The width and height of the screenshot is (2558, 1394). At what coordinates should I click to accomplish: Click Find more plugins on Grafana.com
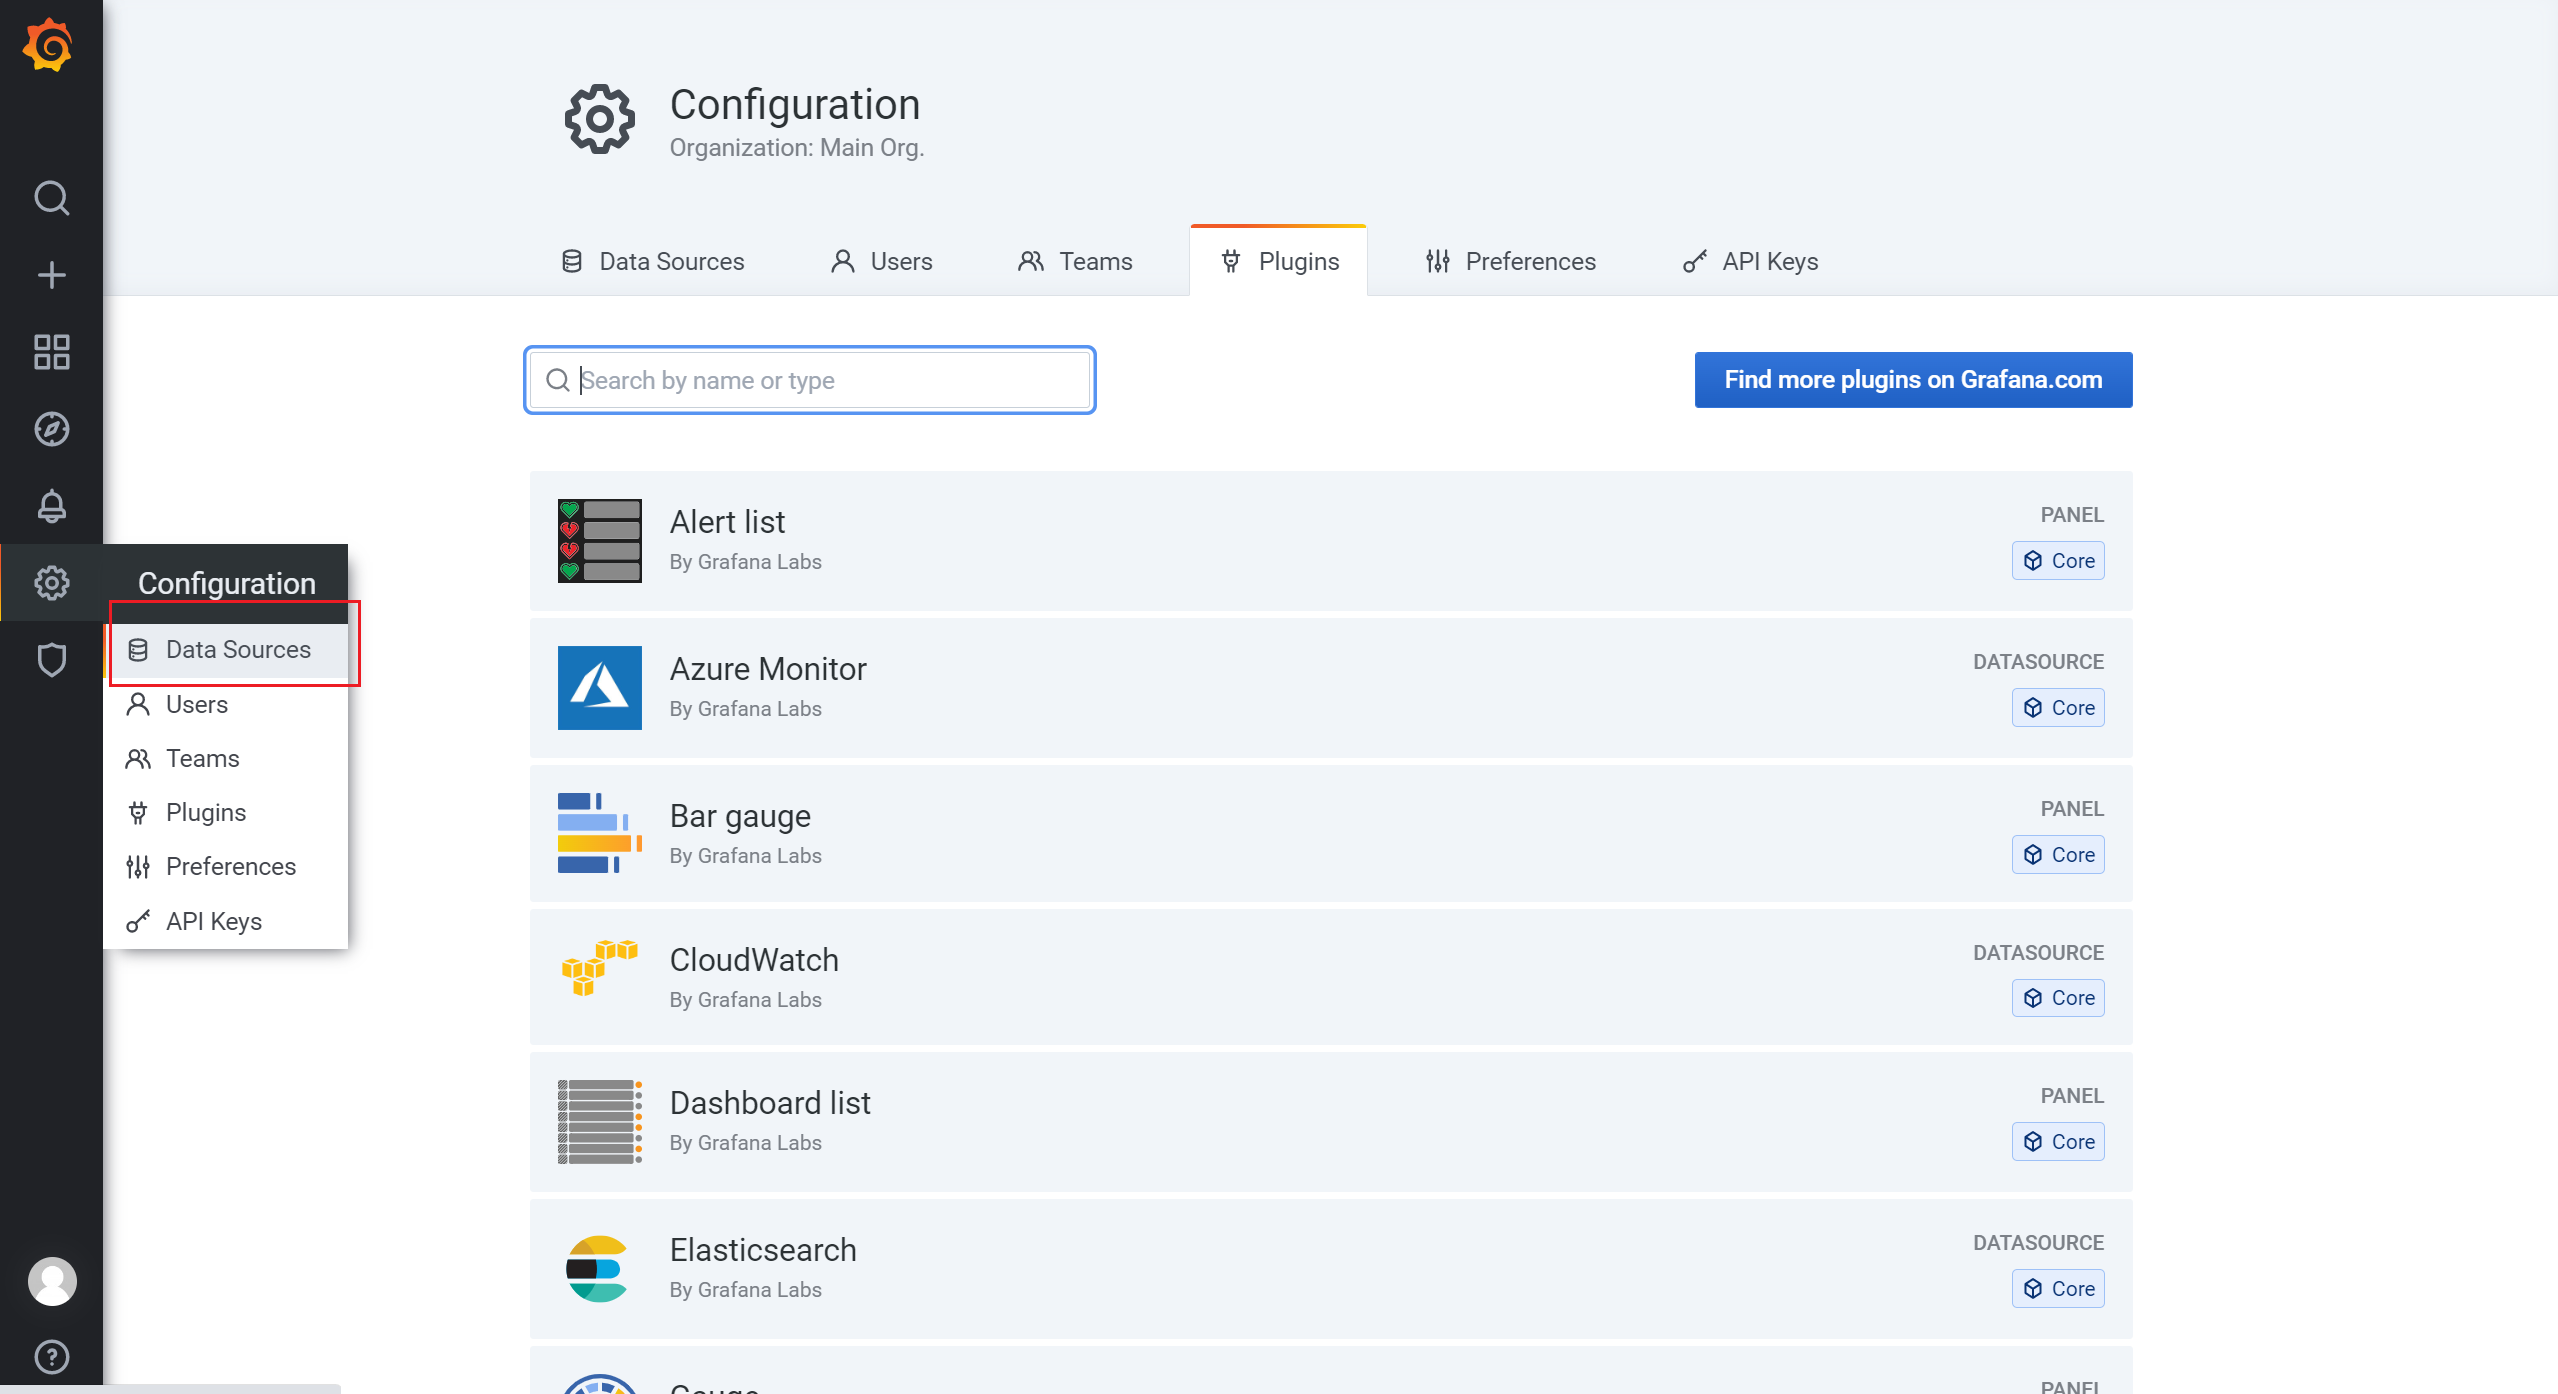coord(1913,380)
